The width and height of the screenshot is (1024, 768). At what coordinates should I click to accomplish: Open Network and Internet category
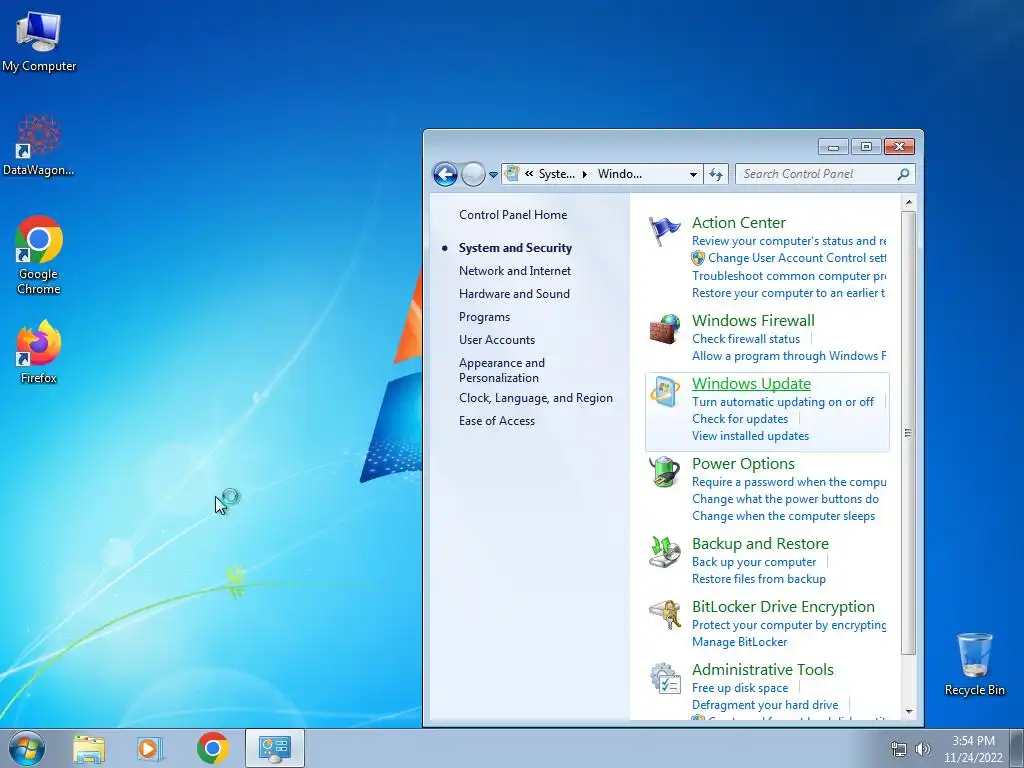click(515, 271)
